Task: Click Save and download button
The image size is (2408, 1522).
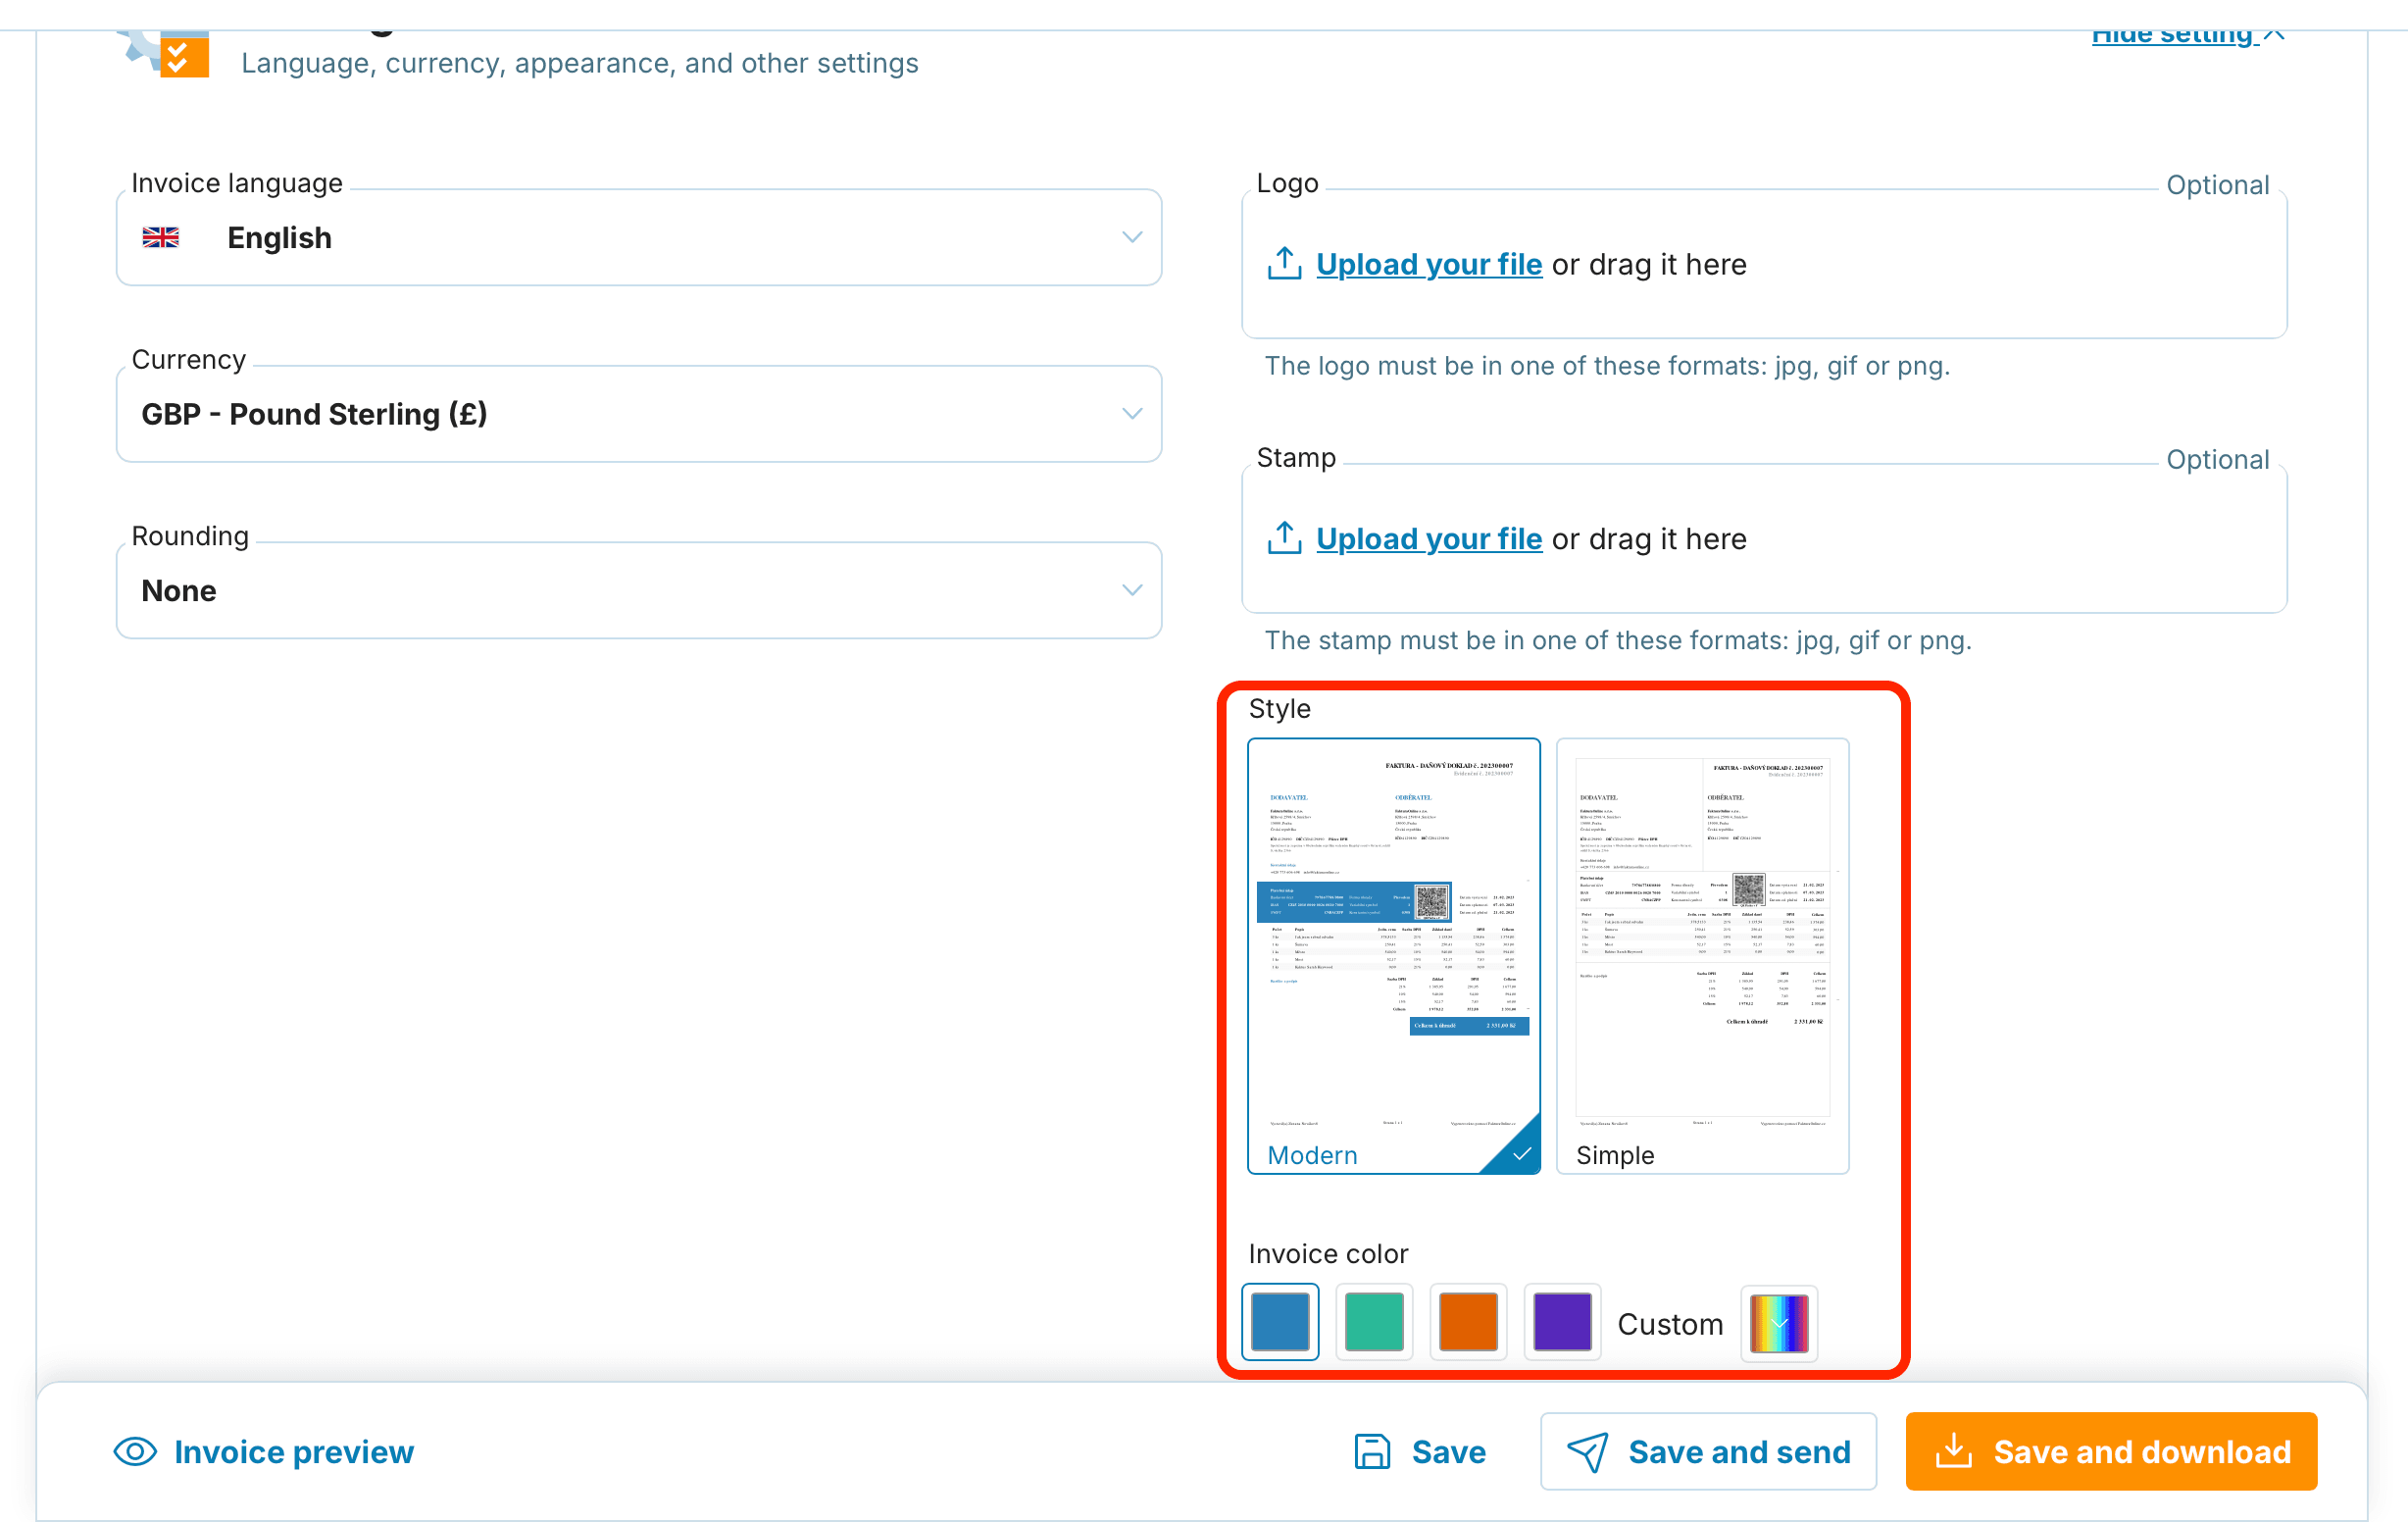Action: click(2112, 1452)
